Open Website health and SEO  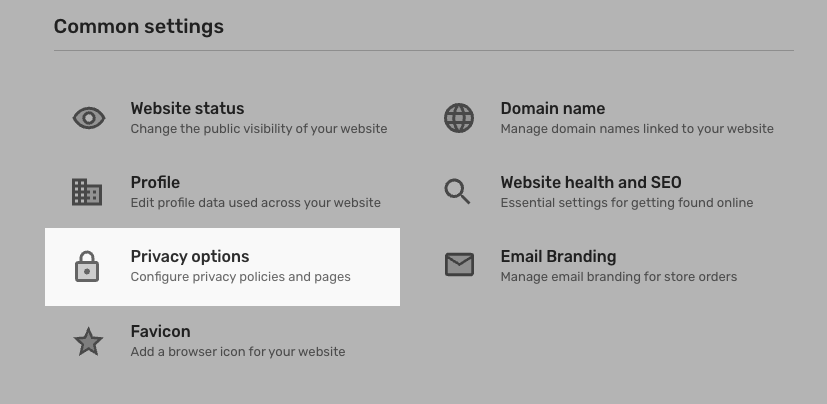pos(591,182)
